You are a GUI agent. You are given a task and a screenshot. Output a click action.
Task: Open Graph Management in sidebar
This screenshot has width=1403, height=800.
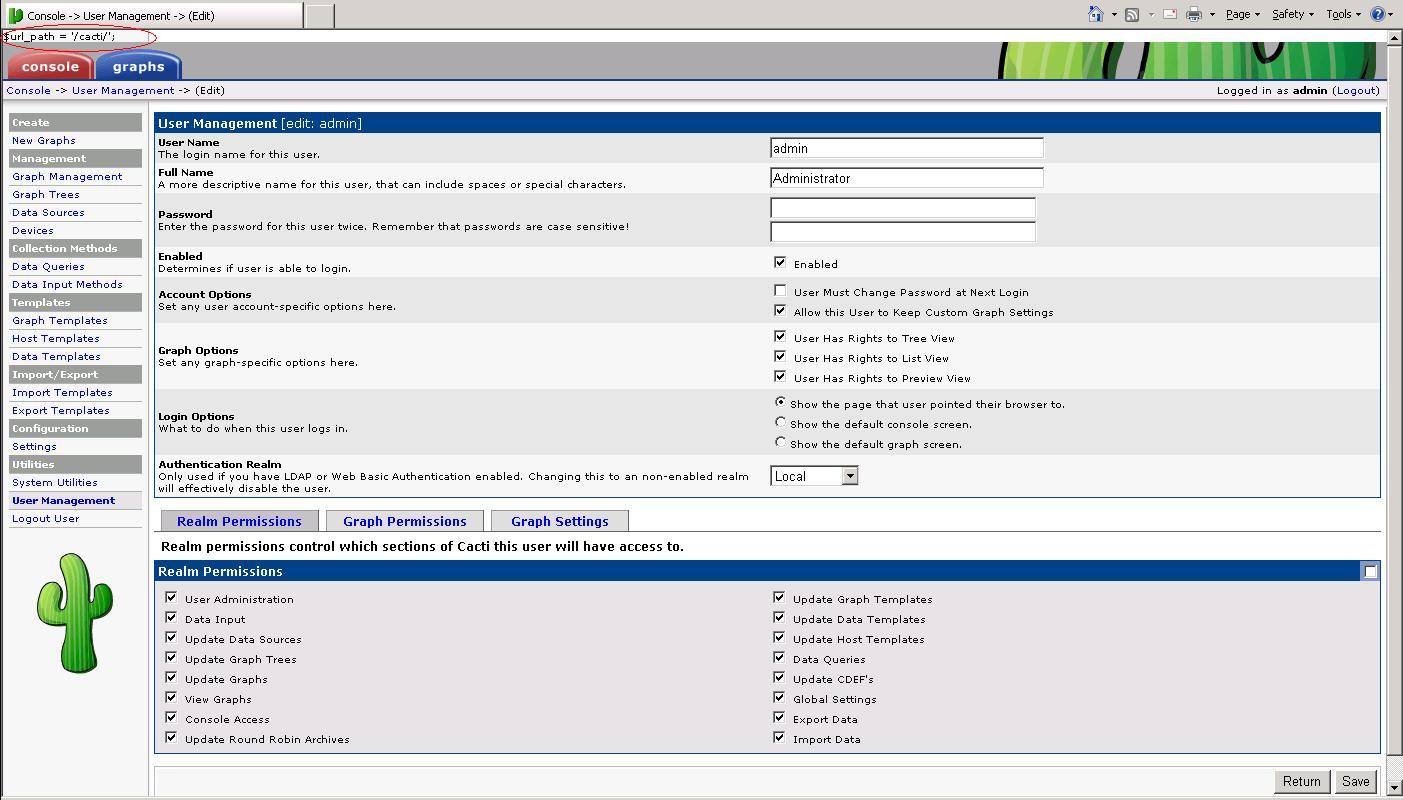point(67,176)
